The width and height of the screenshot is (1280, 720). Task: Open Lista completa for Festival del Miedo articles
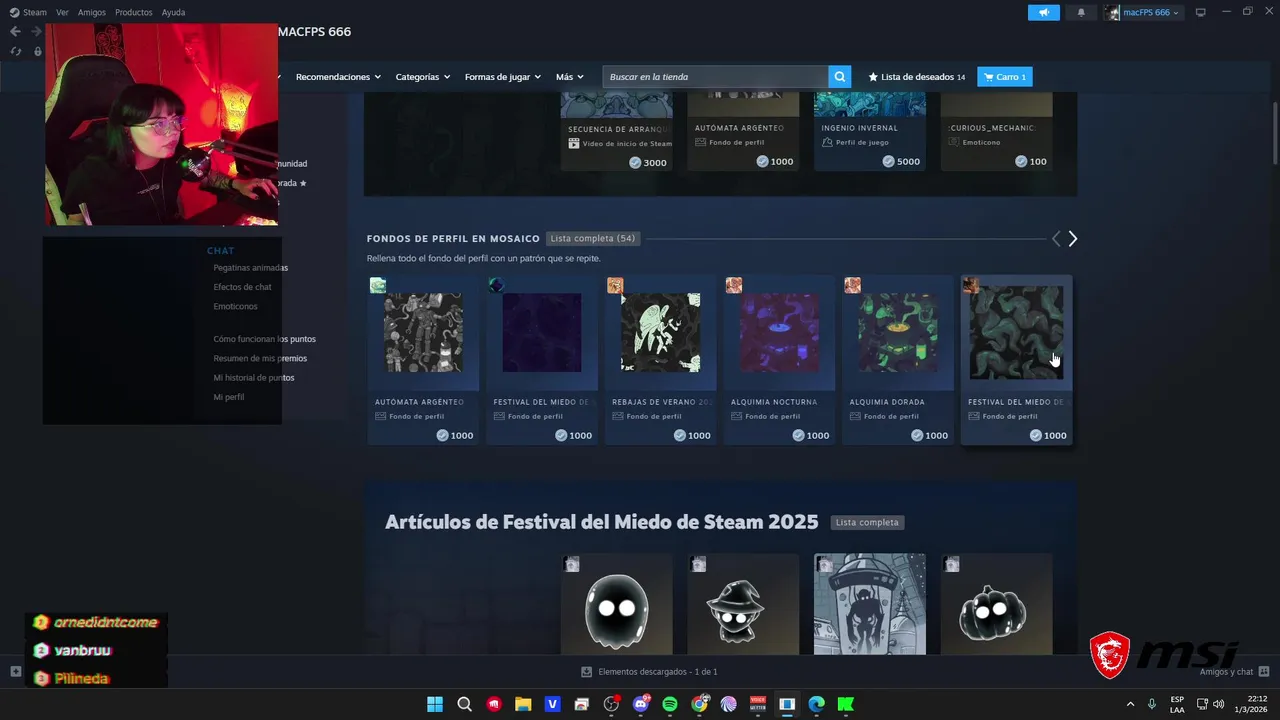tap(867, 522)
